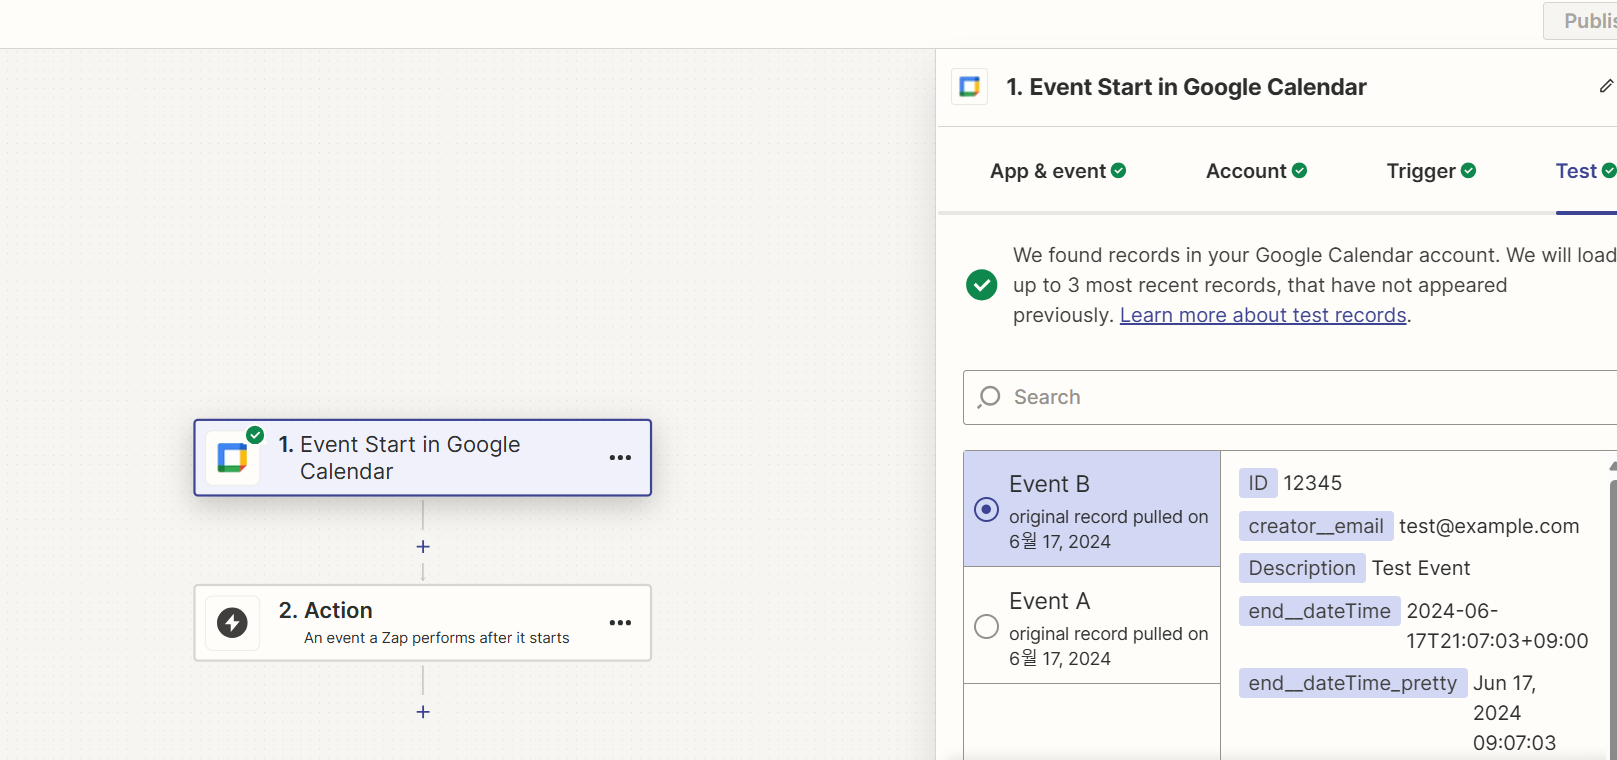Click the Publish button
This screenshot has width=1617, height=760.
[1581, 21]
